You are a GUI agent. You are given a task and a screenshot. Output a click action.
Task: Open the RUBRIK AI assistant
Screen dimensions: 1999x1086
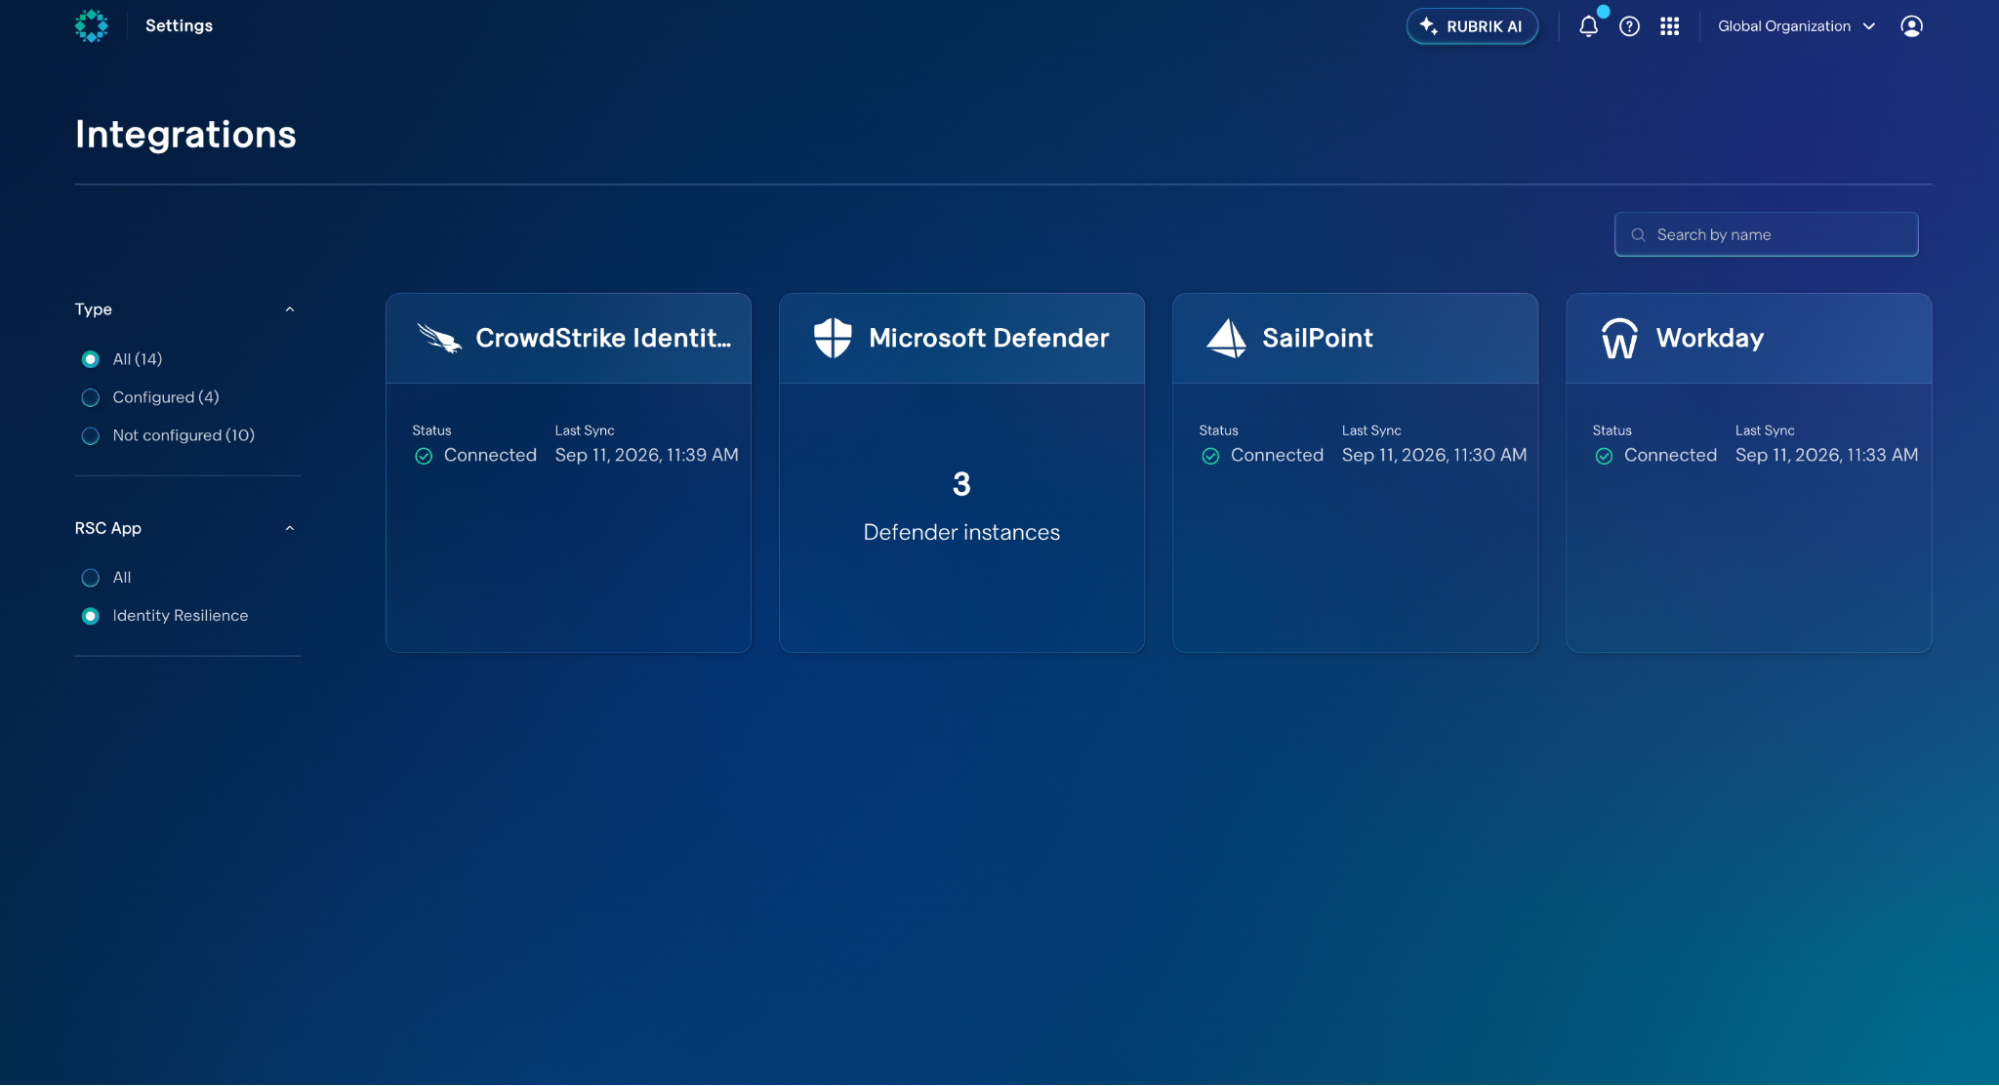pyautogui.click(x=1471, y=26)
